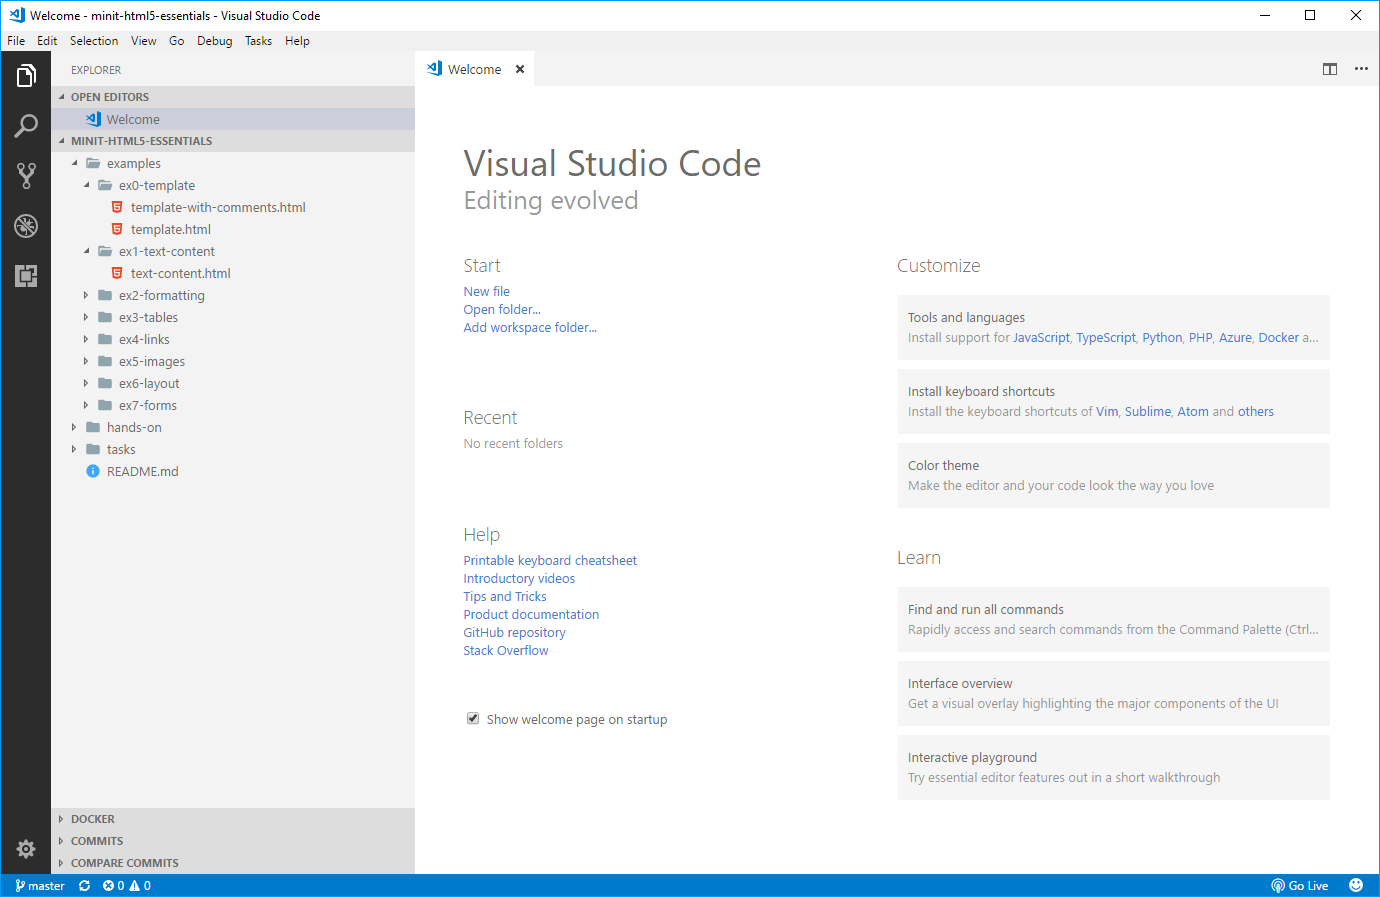The height and width of the screenshot is (897, 1380).
Task: Open the Manage gear menu
Action: (26, 849)
